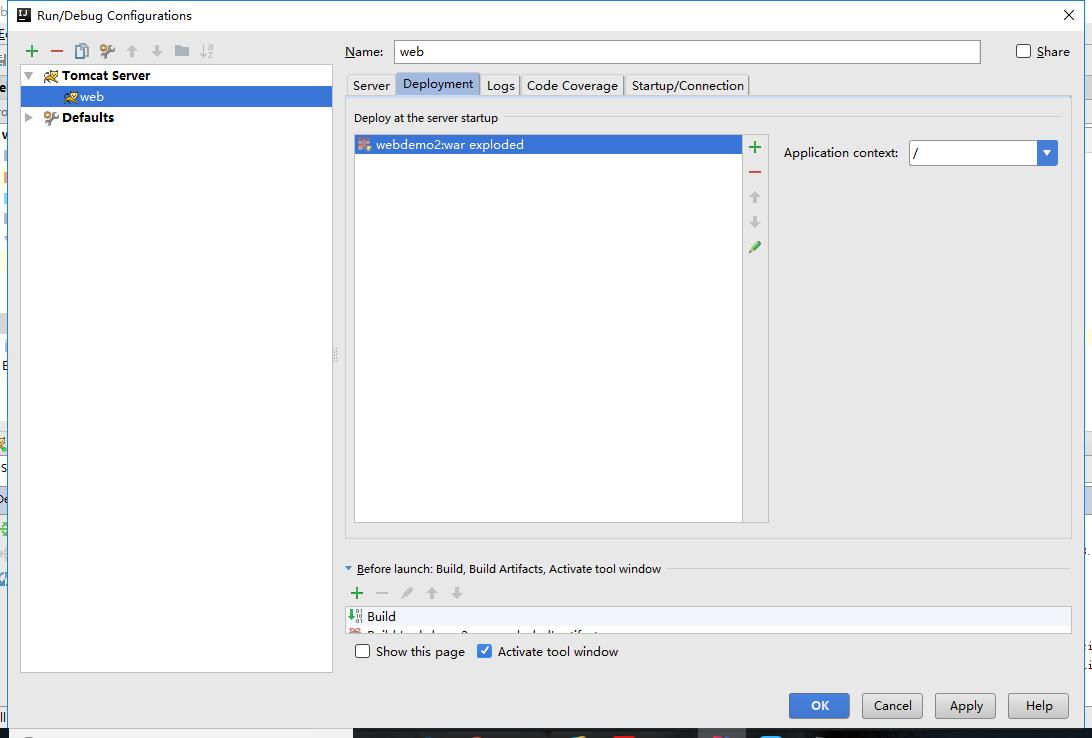Collapse the Before launch section

coord(349,568)
